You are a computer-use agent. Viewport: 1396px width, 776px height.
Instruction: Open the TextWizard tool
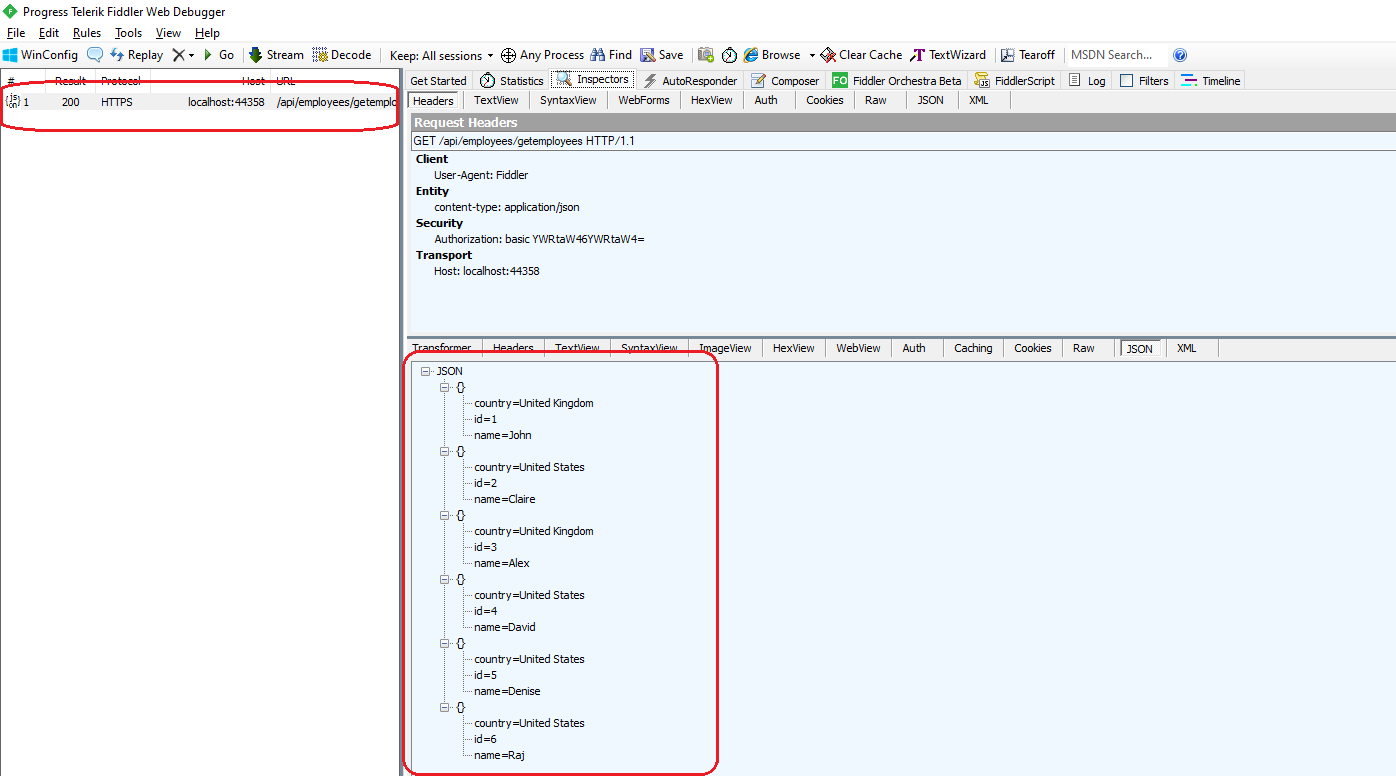[948, 55]
